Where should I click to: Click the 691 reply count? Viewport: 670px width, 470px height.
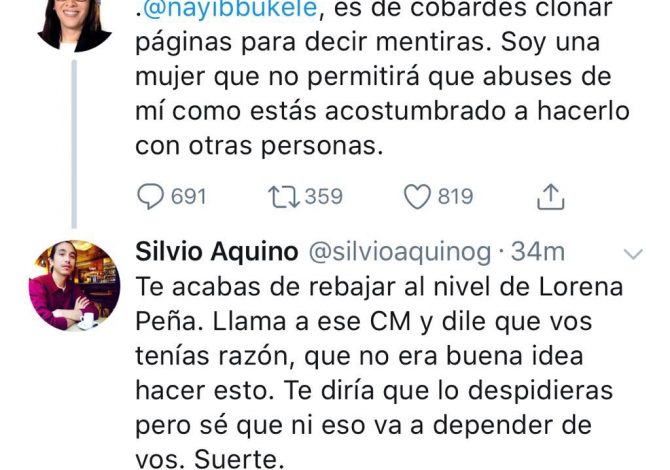[x=189, y=197]
